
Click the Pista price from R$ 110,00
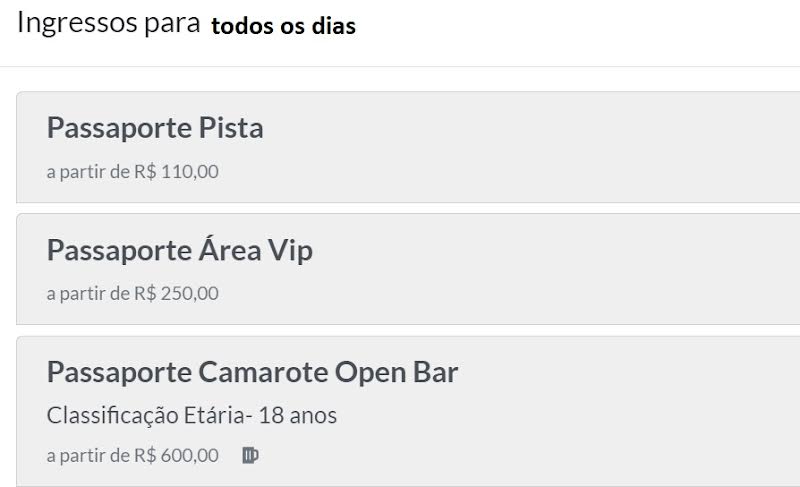coord(176,171)
